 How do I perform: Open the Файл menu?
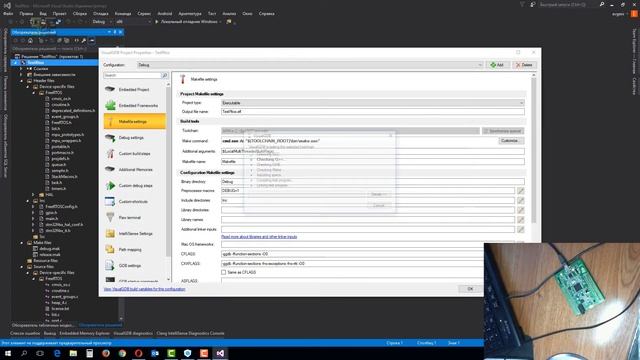click(x=8, y=13)
